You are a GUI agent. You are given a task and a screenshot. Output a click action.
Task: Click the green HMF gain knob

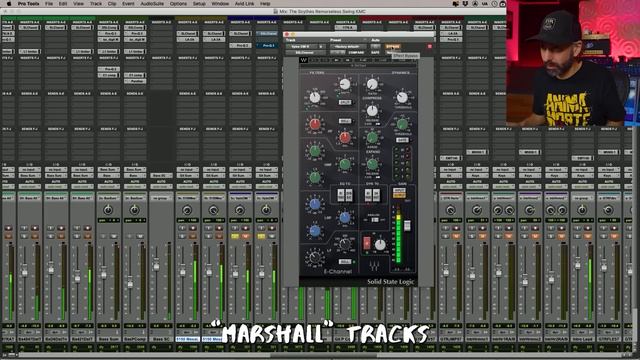315,151
